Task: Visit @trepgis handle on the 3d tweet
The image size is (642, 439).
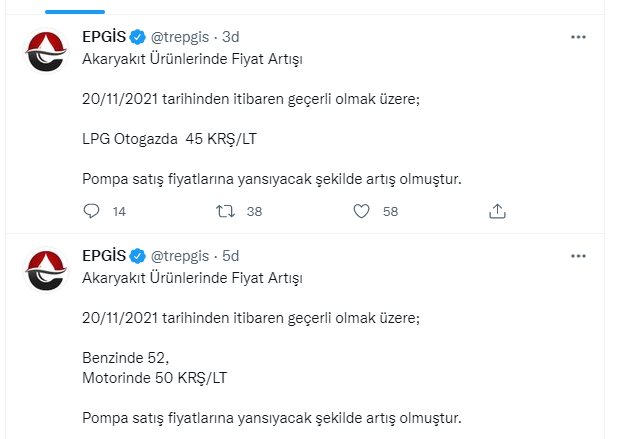Action: pos(181,37)
